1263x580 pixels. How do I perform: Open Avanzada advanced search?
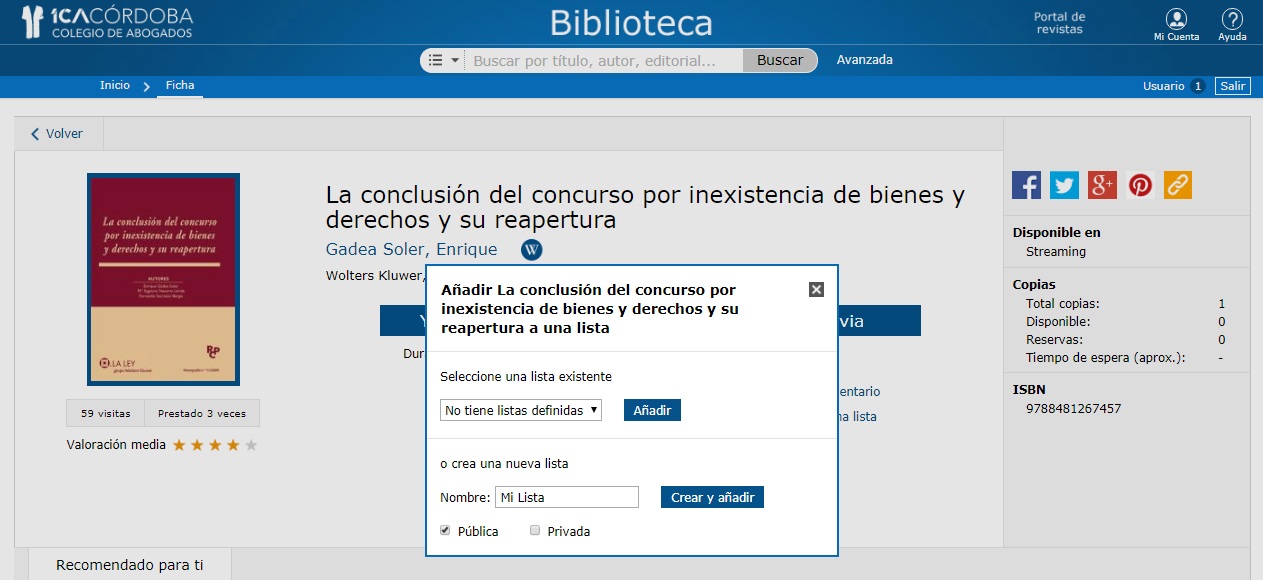coord(865,60)
